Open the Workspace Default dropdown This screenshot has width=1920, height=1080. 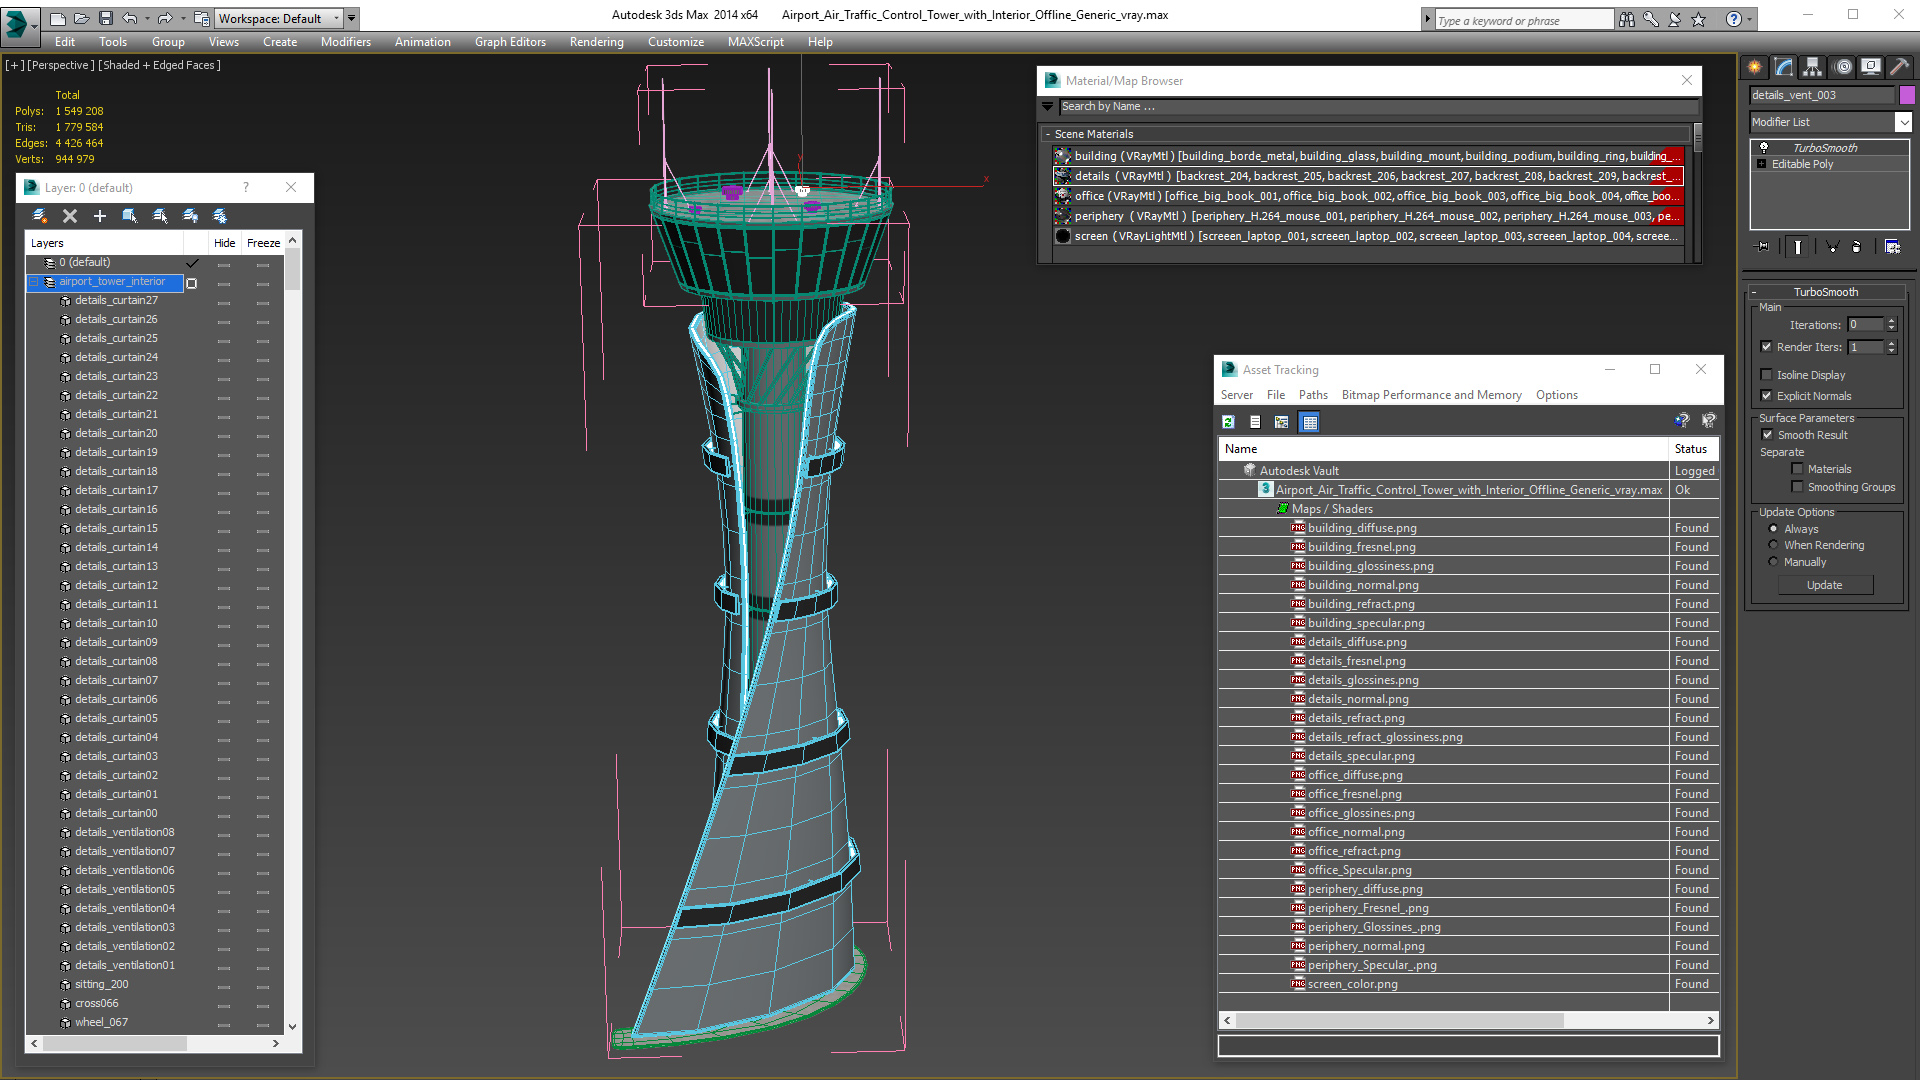pos(280,19)
